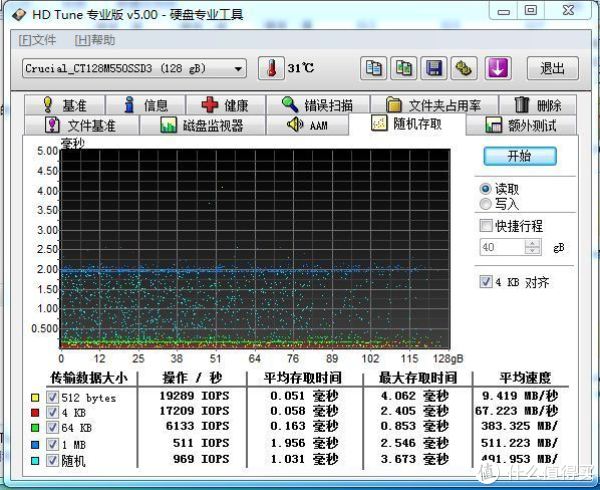
Task: Toggle the 1 MB checkbox
Action: 52,444
